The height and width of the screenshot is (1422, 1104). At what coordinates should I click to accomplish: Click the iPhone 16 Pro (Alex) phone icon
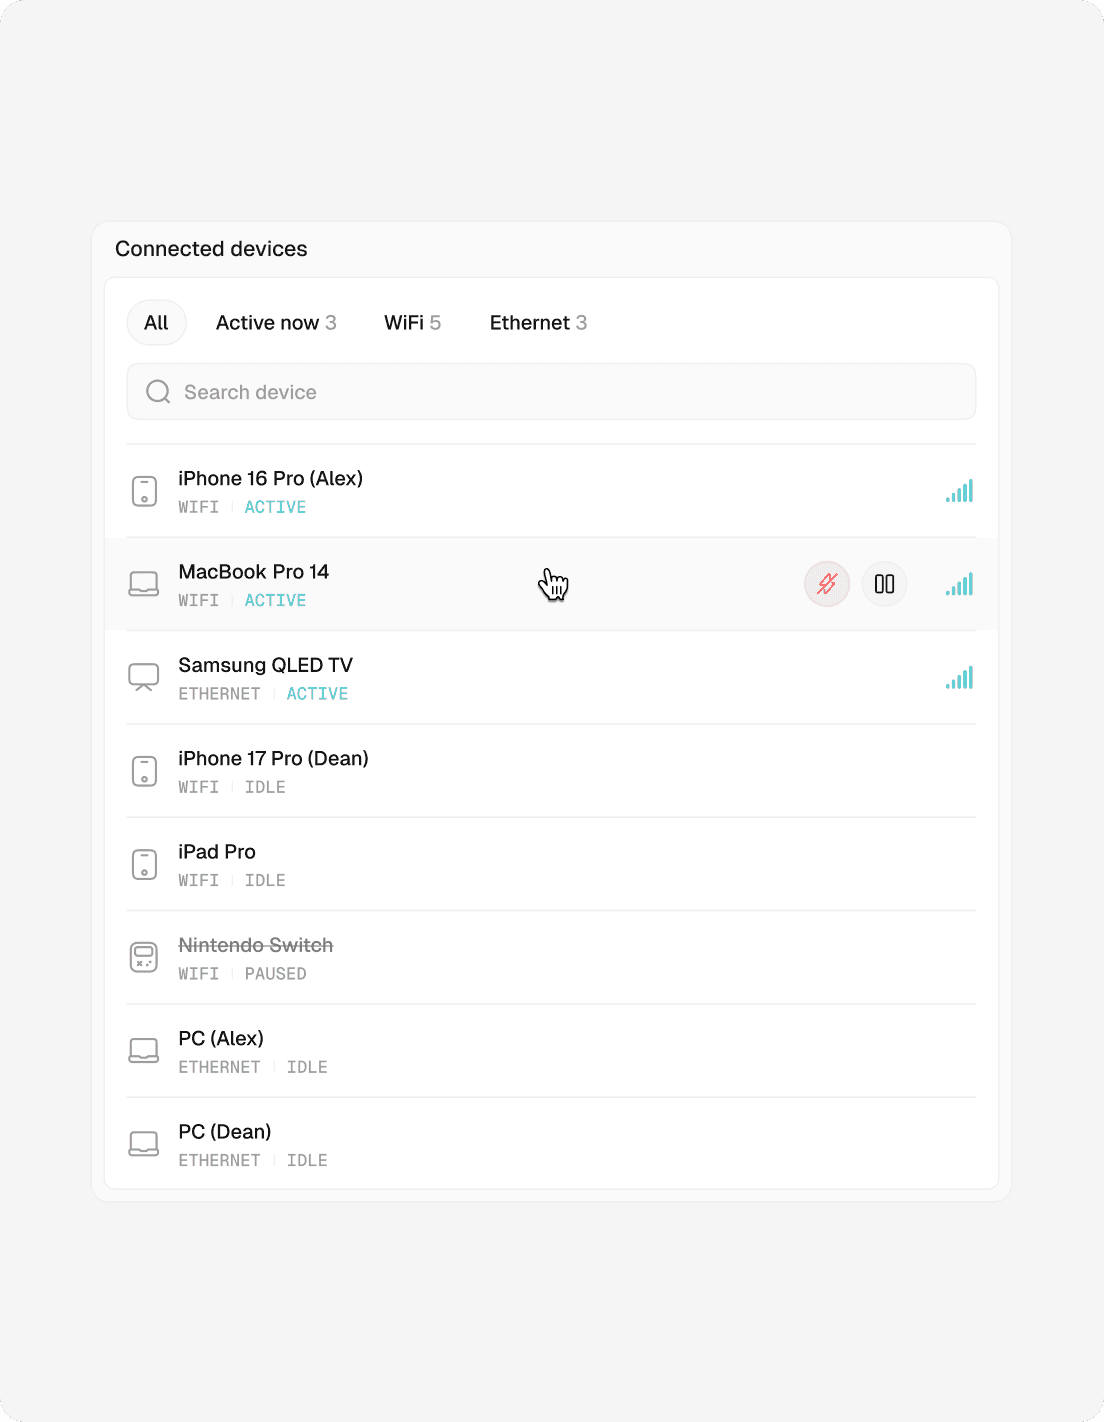pos(145,491)
